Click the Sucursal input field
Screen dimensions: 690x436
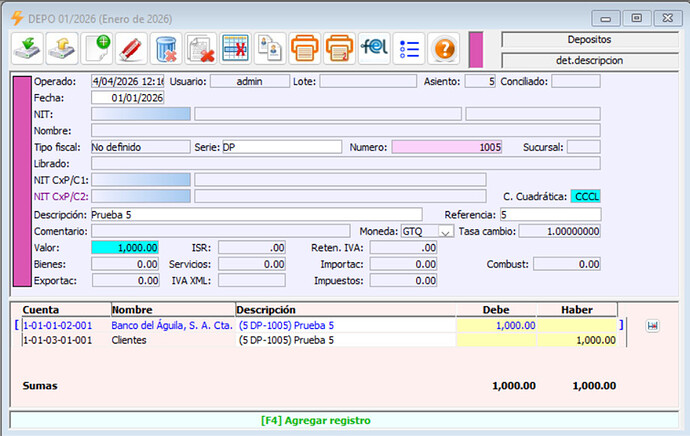[x=584, y=147]
